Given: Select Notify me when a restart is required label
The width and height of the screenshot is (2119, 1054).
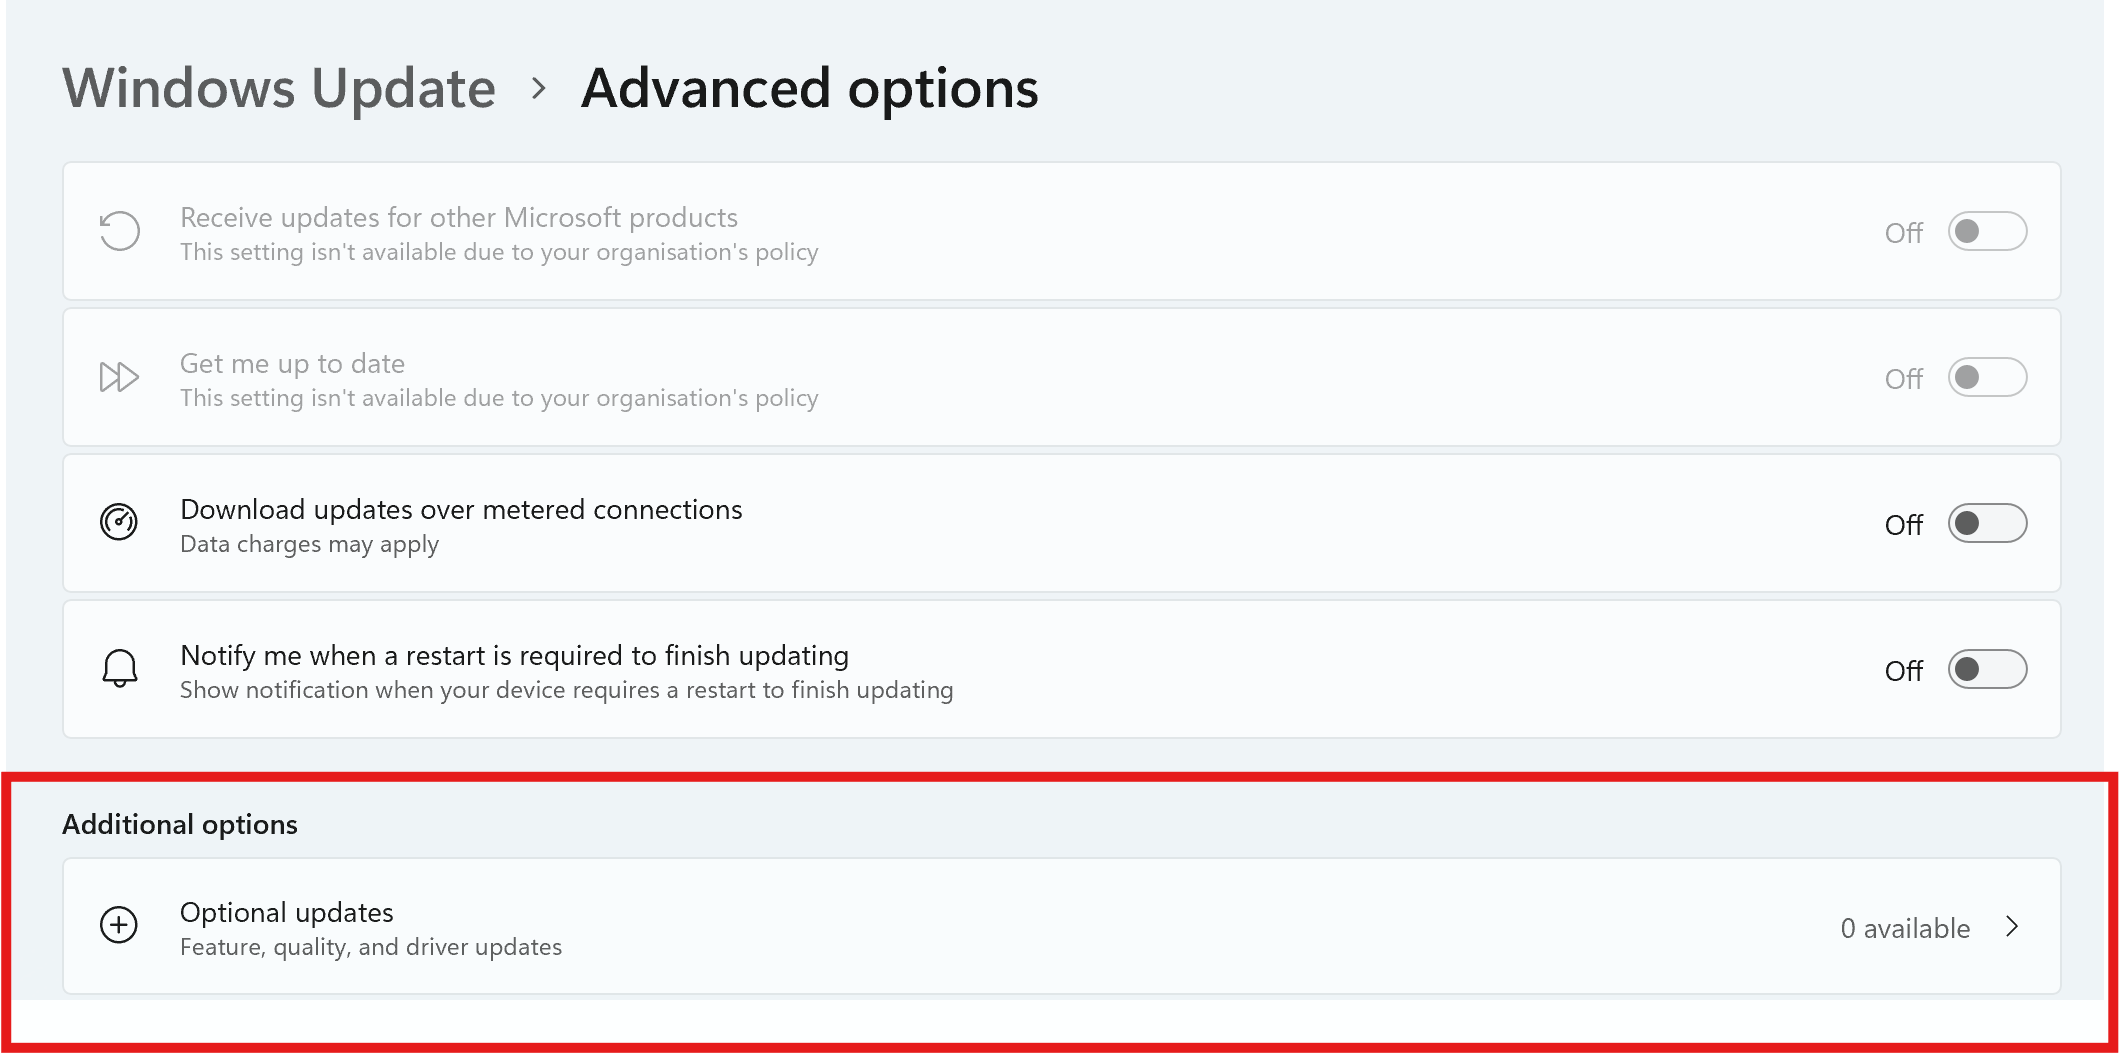Looking at the screenshot, I should (x=514, y=655).
